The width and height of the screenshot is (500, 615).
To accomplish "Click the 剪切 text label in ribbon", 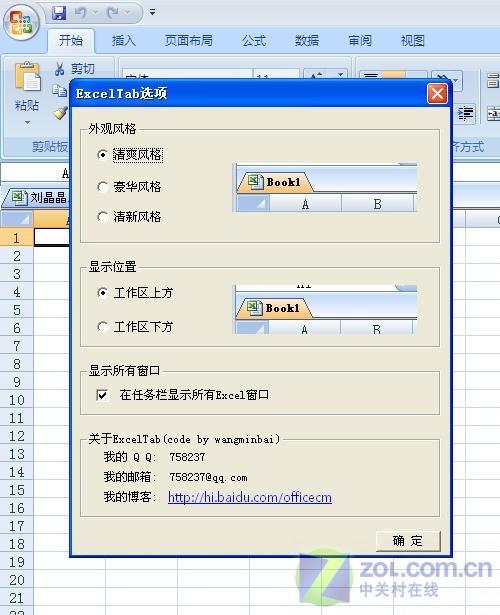I will point(83,69).
